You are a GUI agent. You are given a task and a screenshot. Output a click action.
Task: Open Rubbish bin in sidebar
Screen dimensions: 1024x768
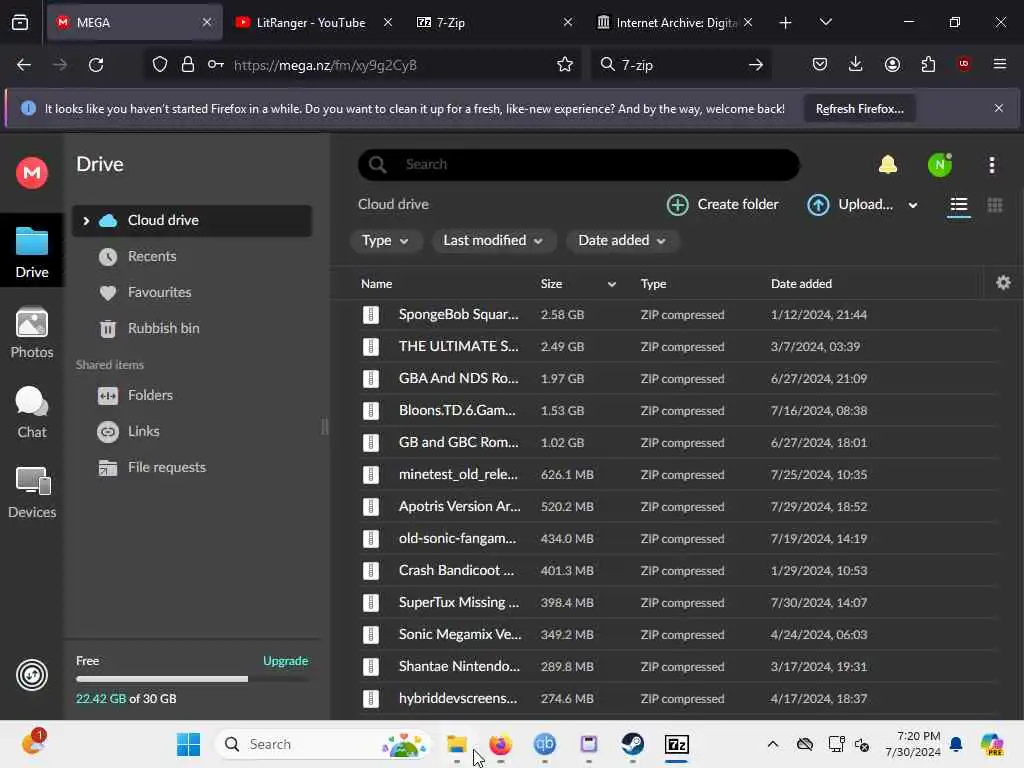point(192,328)
